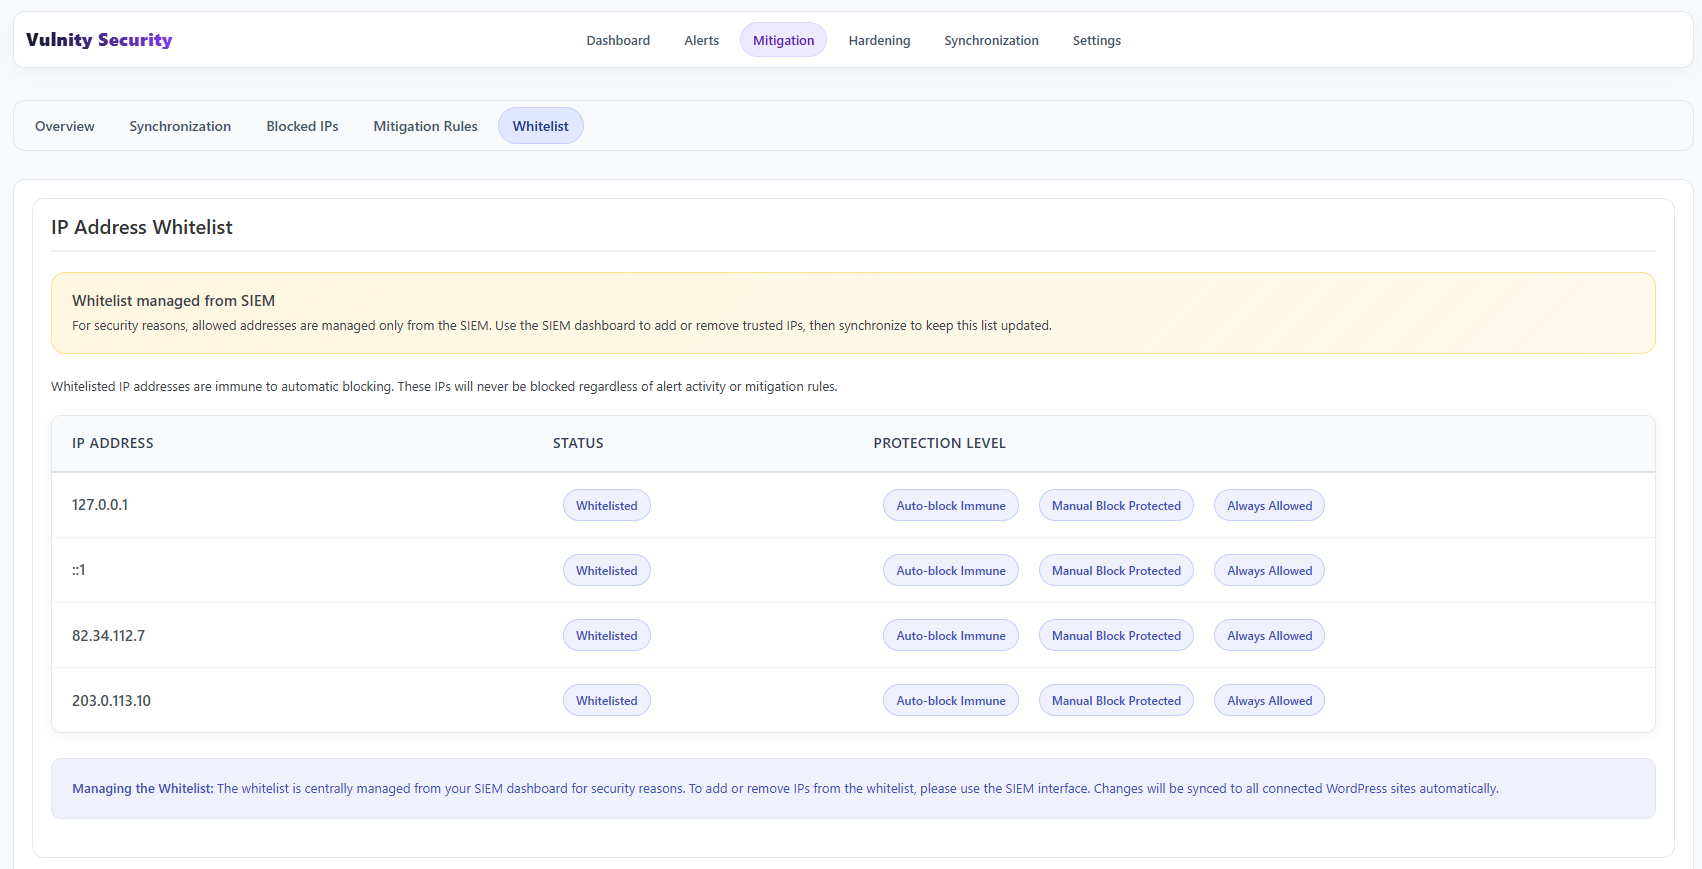
Task: Click the Whitelisted badge for 203.0.113.10
Action: coord(606,700)
